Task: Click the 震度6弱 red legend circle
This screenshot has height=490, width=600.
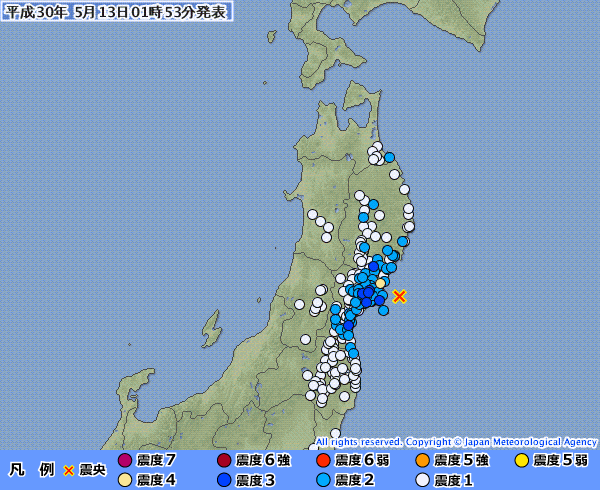Action: point(323,460)
